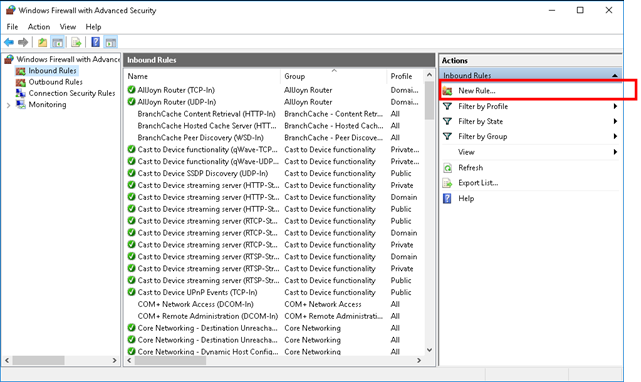Click the Filter by Profile funnel icon
The height and width of the screenshot is (382, 641).
click(447, 106)
